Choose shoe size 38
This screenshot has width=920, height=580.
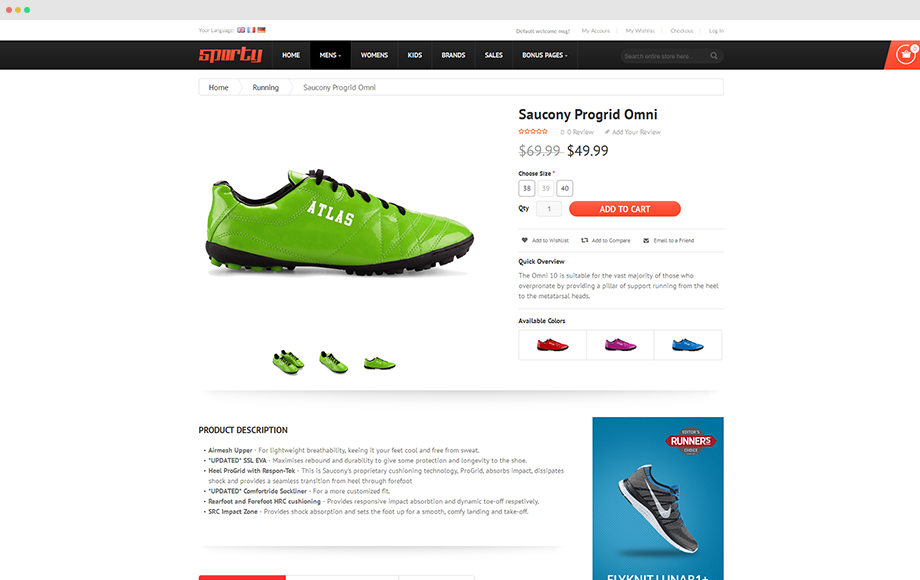pos(527,188)
